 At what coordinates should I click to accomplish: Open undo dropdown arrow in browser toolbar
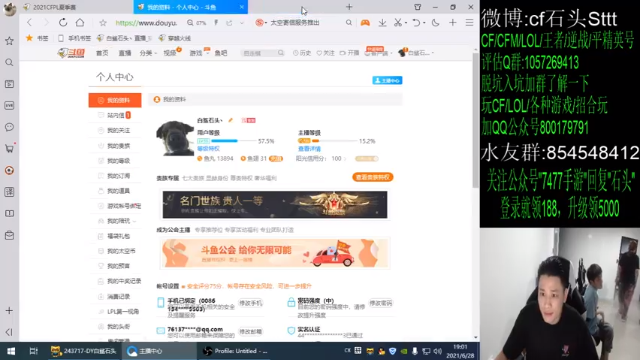[424, 23]
